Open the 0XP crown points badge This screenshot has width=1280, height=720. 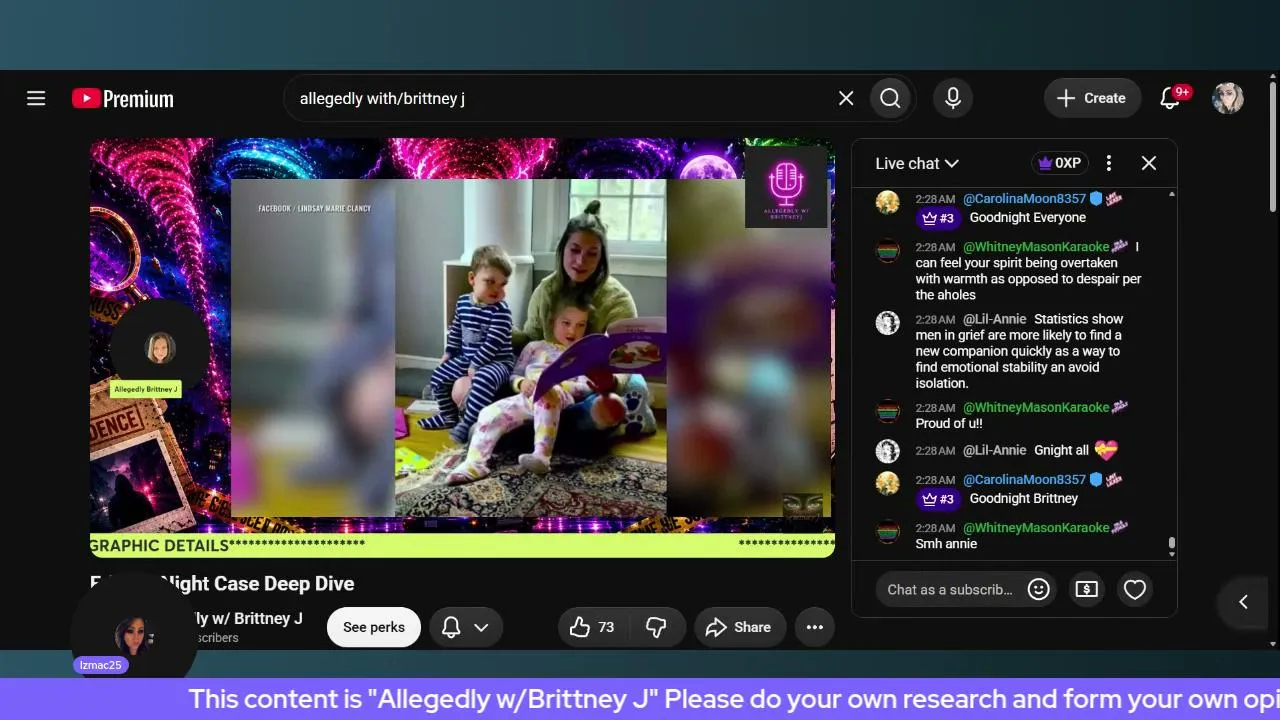point(1060,163)
